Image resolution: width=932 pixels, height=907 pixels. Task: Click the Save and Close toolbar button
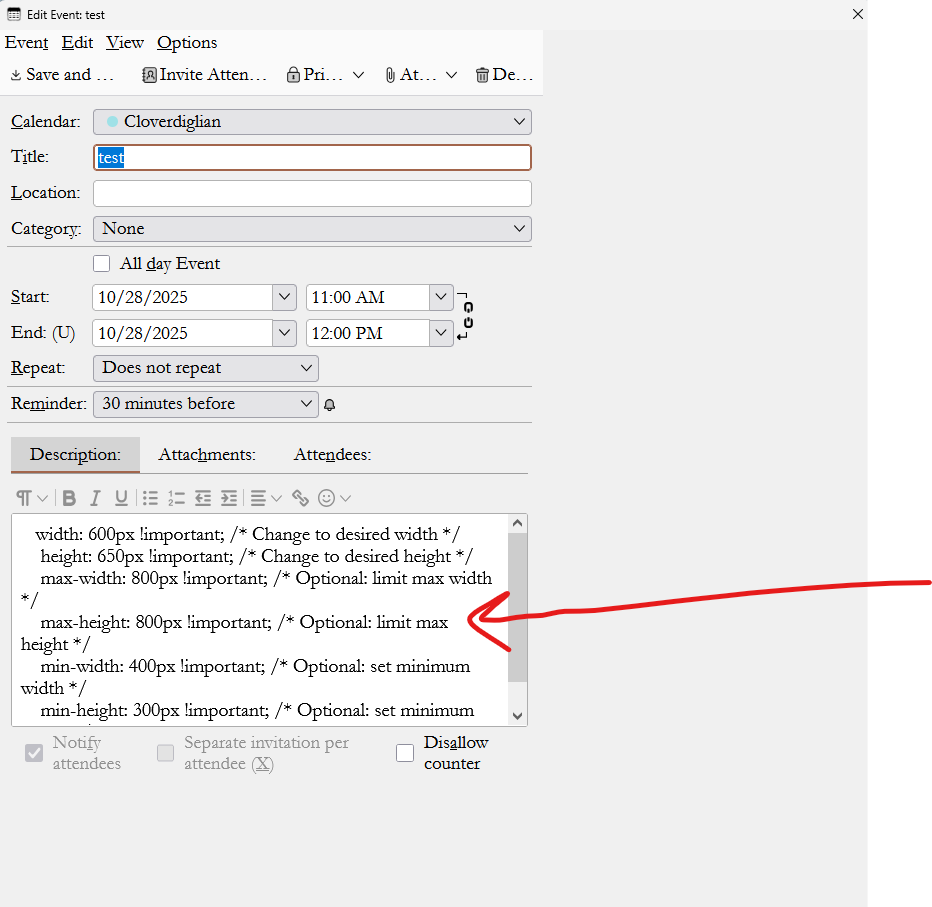[x=62, y=75]
